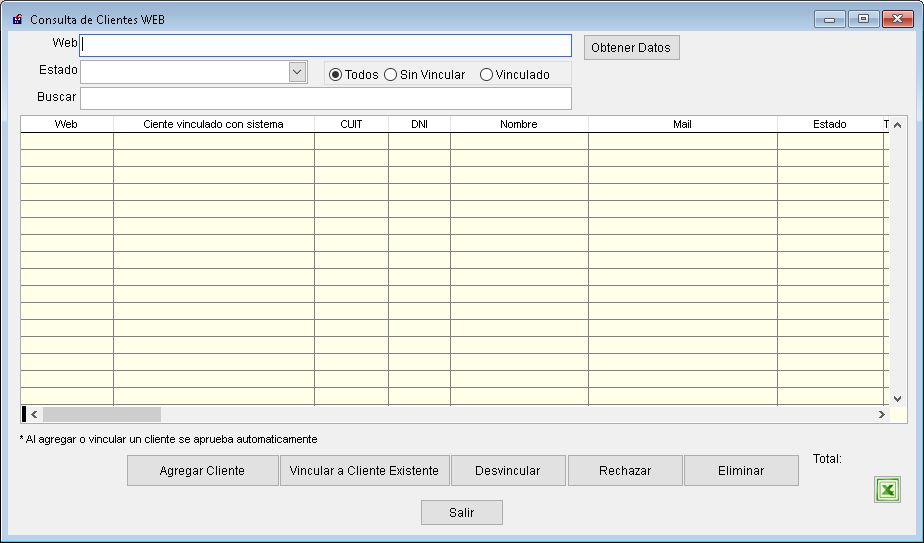Image resolution: width=924 pixels, height=543 pixels.
Task: Focus the Web text input field
Action: point(326,46)
